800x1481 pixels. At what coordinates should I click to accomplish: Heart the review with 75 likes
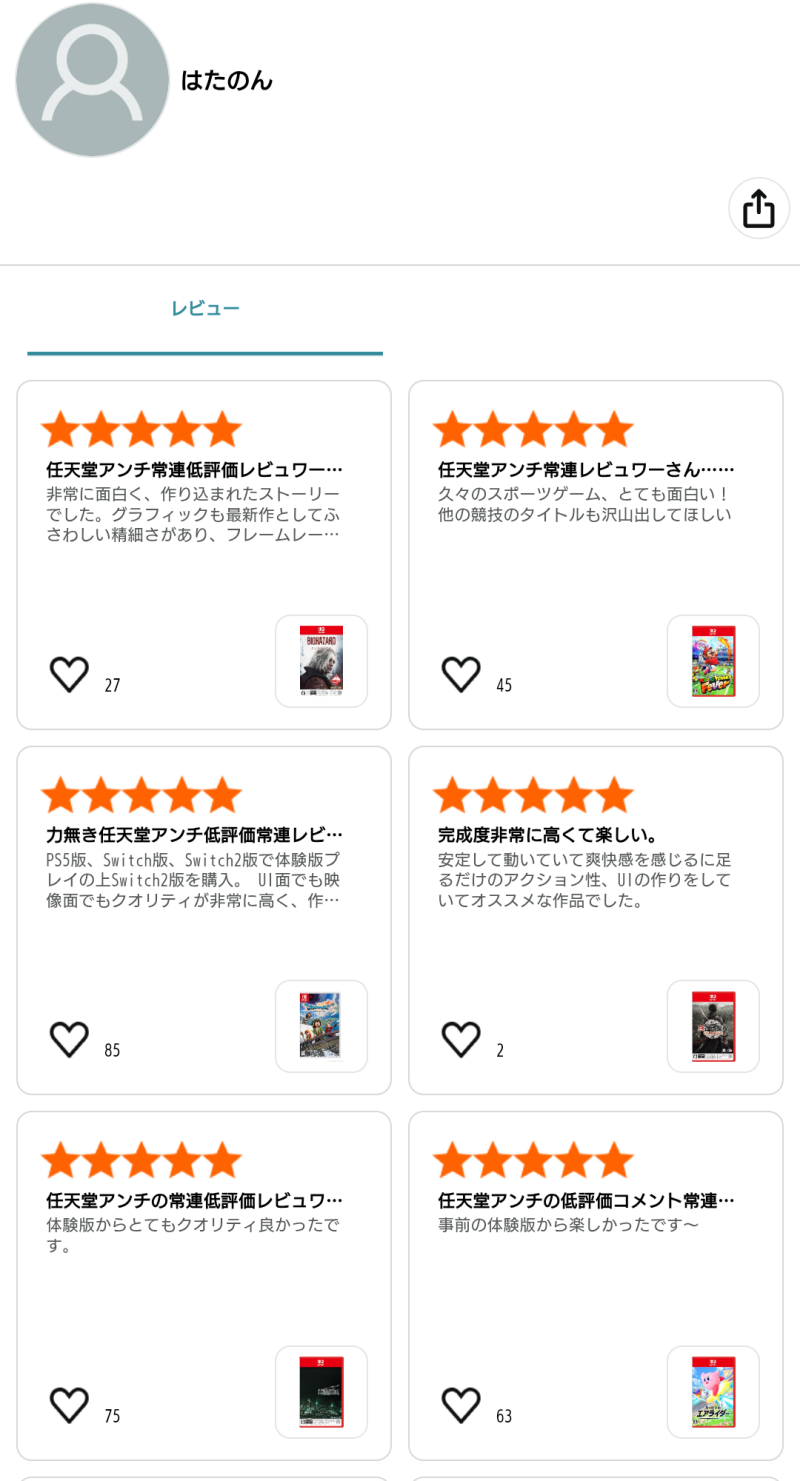[x=69, y=1406]
